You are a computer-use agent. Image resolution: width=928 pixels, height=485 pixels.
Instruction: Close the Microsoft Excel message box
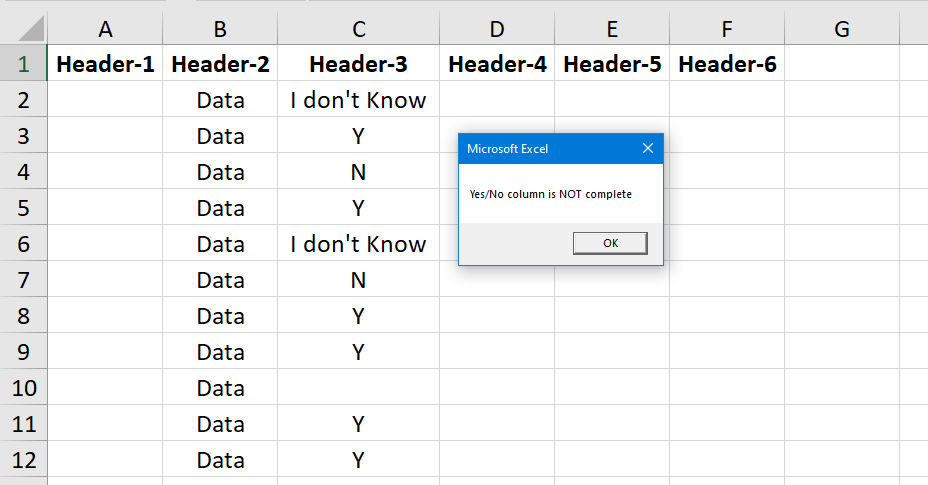648,149
